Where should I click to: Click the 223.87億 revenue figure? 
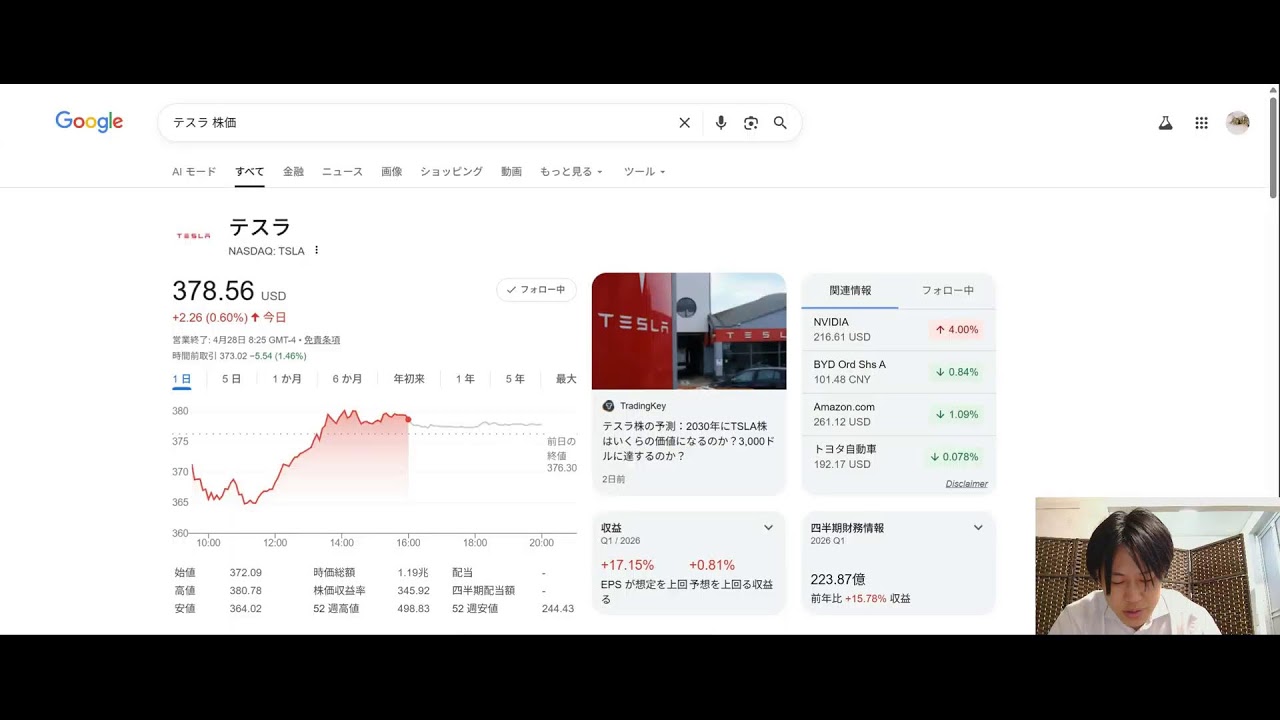(838, 579)
